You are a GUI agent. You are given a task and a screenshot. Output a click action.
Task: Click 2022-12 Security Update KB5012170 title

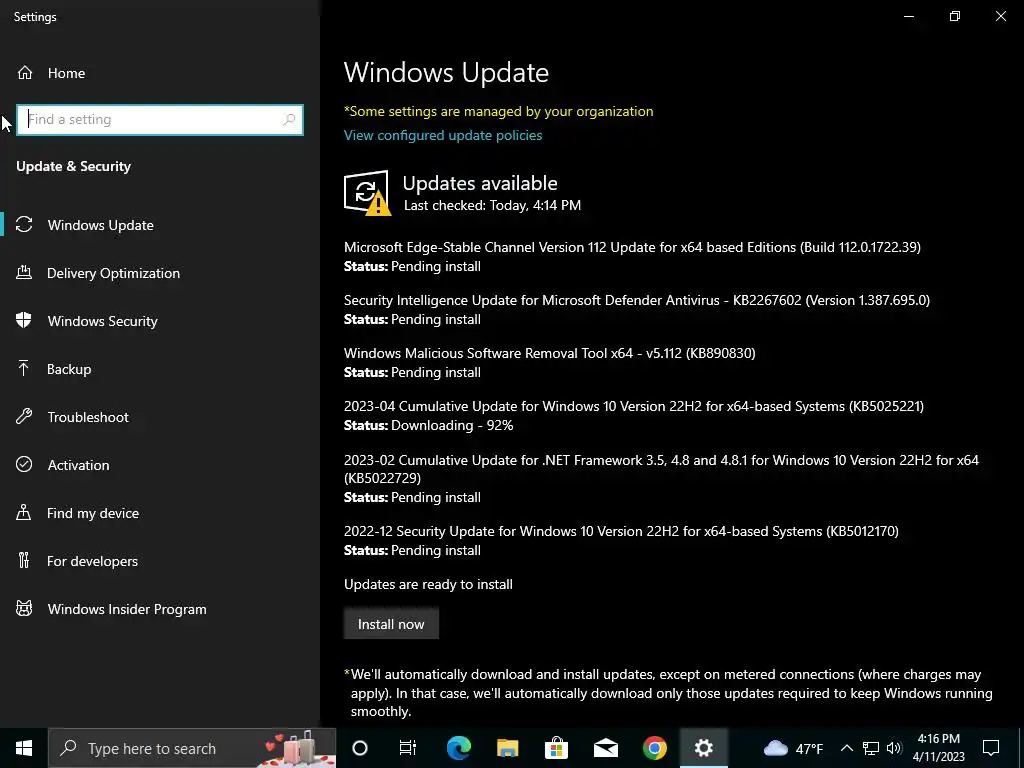pyautogui.click(x=621, y=531)
